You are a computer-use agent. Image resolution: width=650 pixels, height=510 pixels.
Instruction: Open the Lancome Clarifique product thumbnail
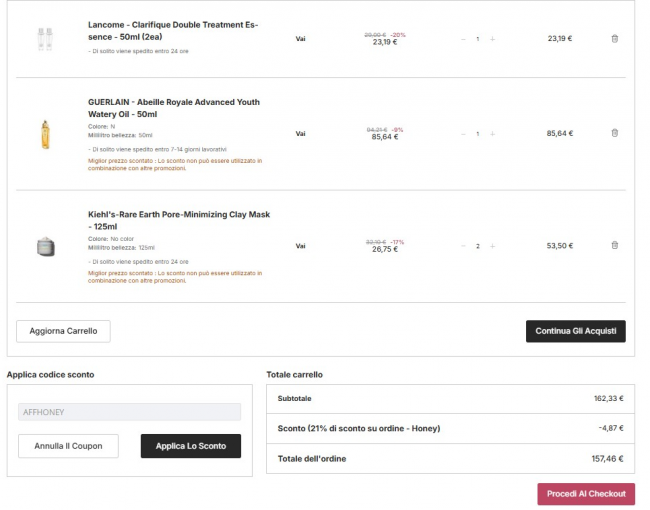[44, 39]
